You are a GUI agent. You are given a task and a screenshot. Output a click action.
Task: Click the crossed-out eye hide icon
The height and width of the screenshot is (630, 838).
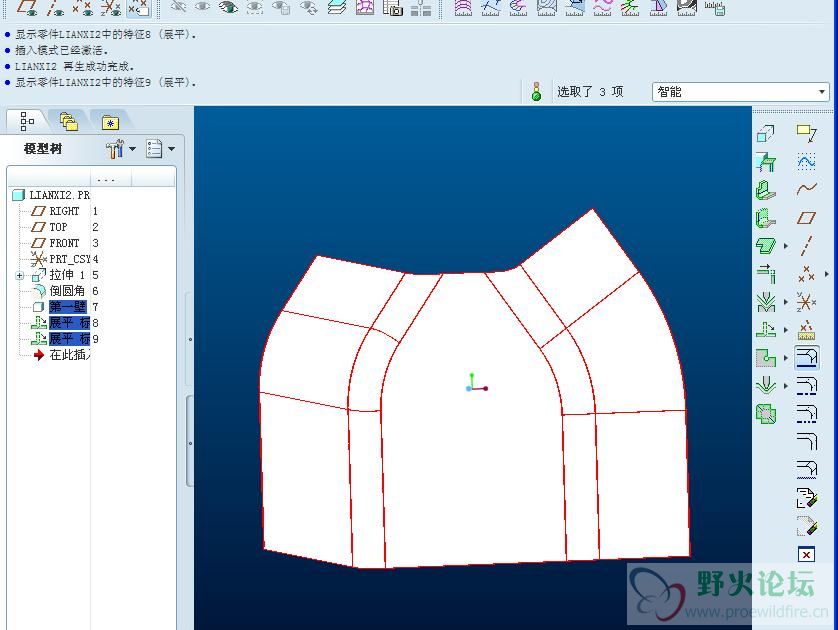[179, 7]
